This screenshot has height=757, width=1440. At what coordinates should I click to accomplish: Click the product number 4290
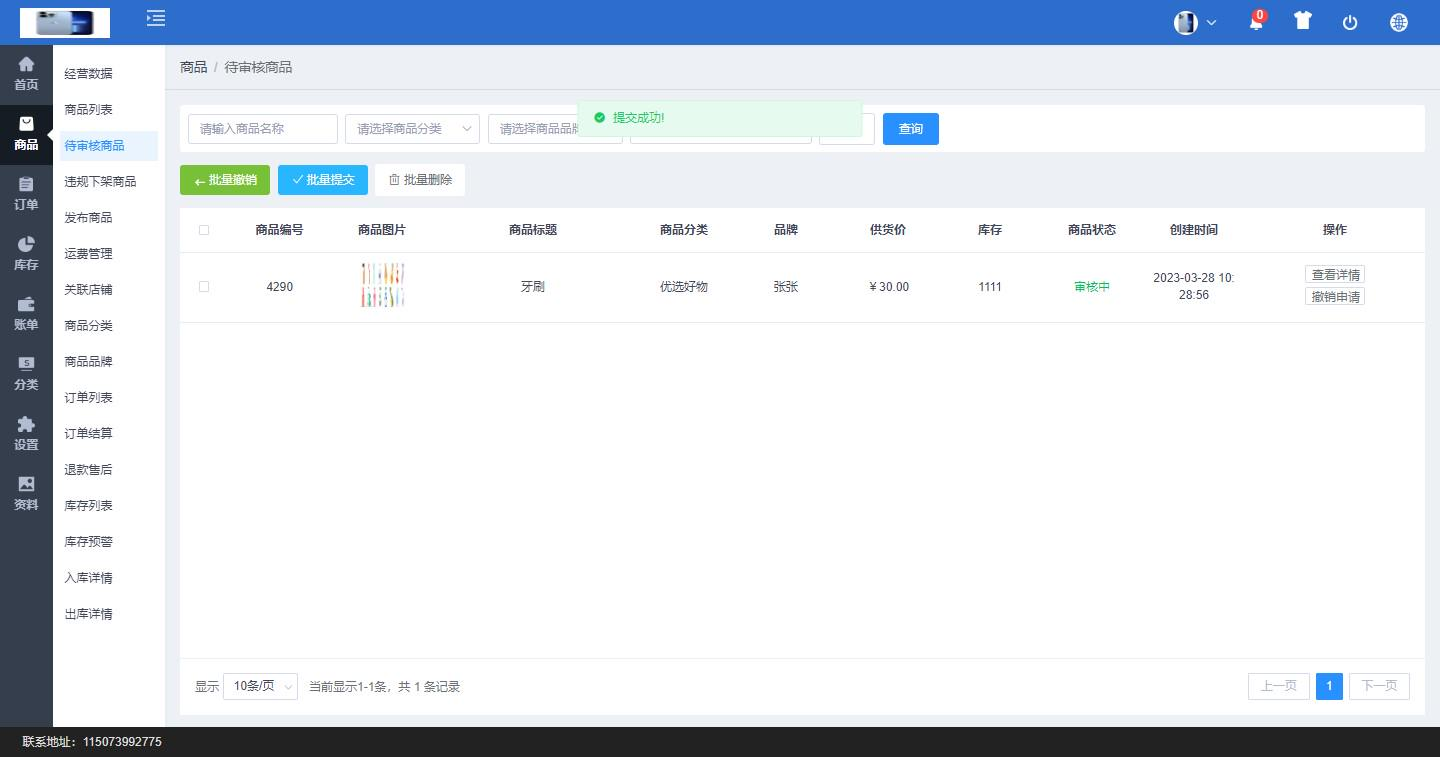tap(280, 287)
